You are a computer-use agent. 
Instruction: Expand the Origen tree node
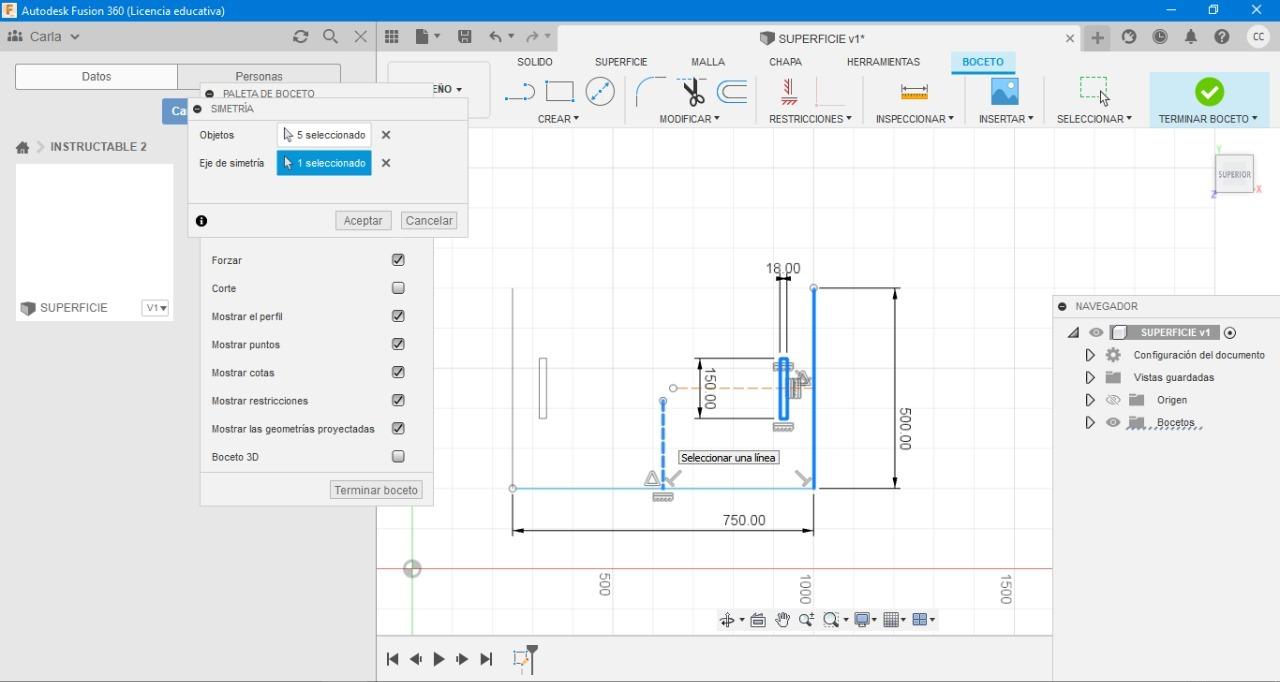click(1090, 400)
